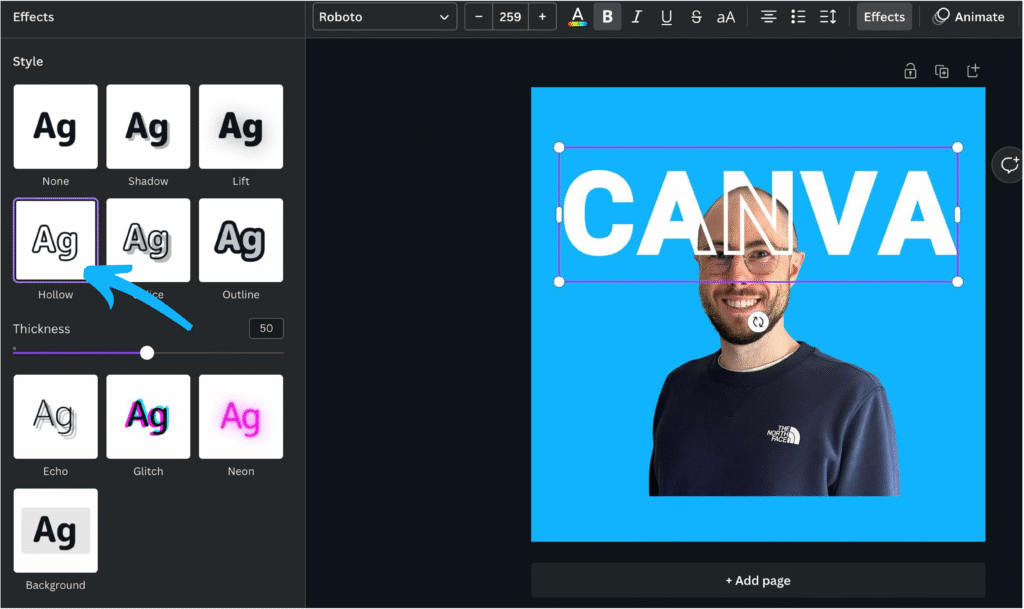Click the rotate handle on the canvas
The image size is (1024, 609).
(x=758, y=322)
